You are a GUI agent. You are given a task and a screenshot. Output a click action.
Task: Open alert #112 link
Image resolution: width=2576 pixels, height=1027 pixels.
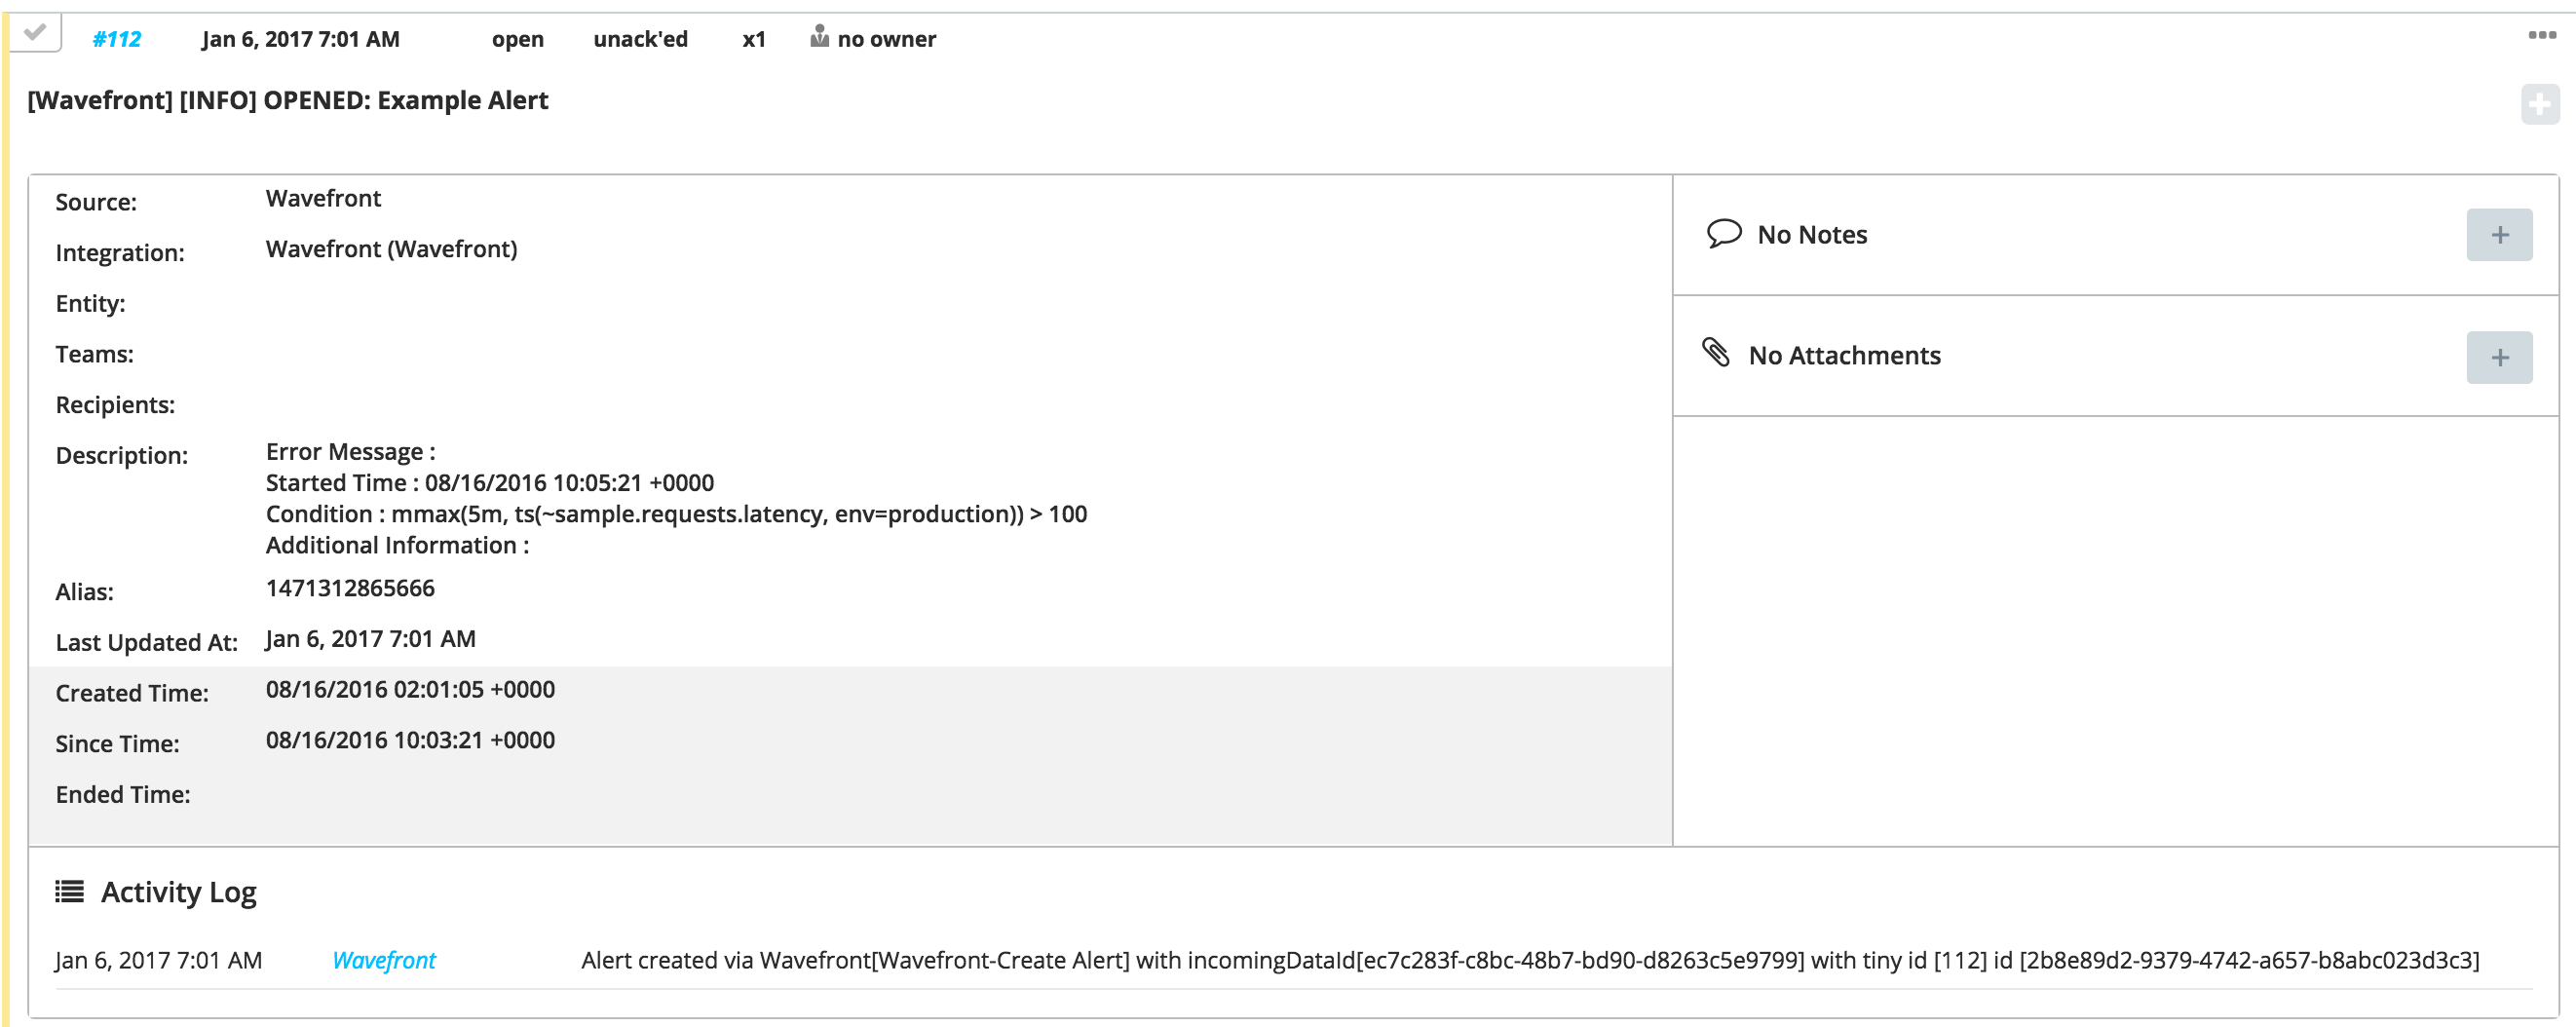[x=118, y=39]
